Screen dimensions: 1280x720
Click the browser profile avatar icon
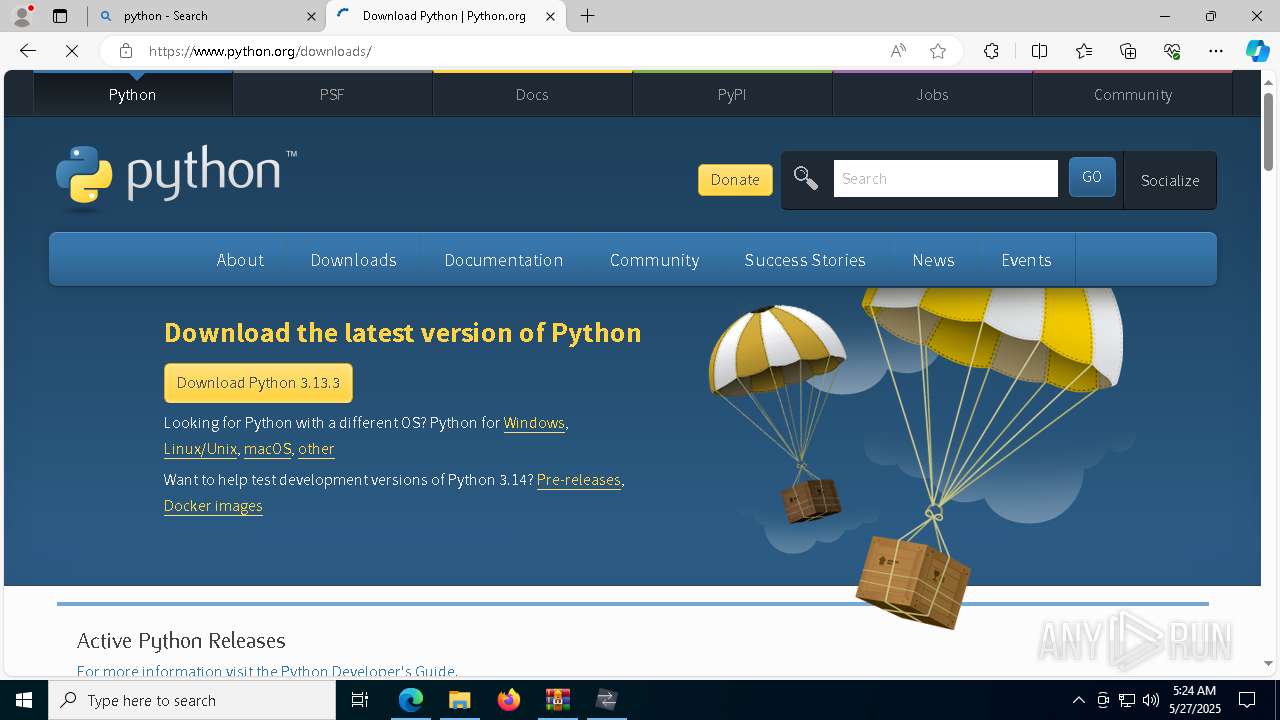click(x=22, y=16)
